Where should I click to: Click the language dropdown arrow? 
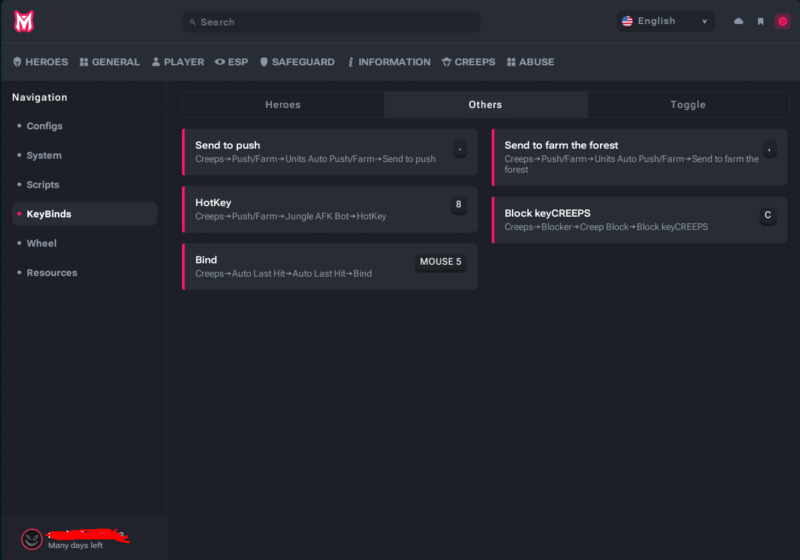(705, 22)
